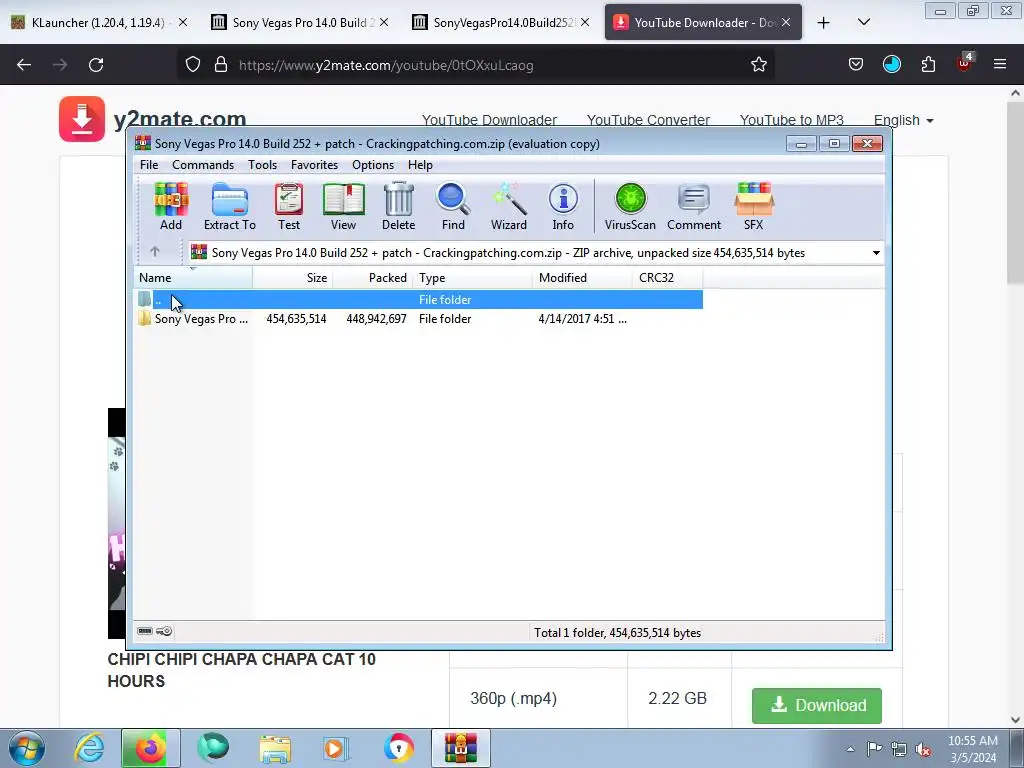Open Windows Explorer folder in taskbar

point(275,748)
